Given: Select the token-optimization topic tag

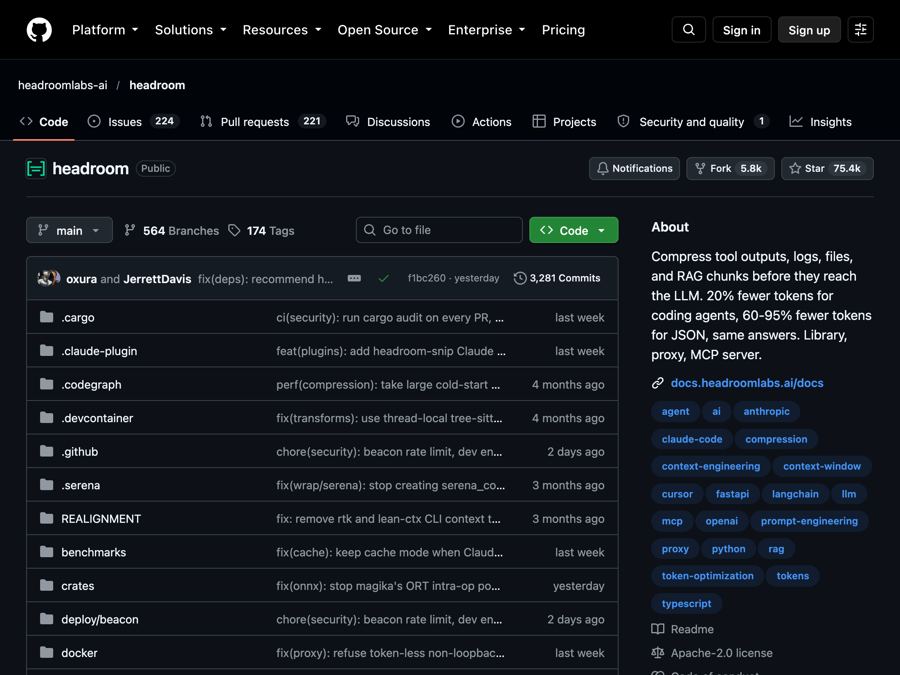Looking at the screenshot, I should [x=707, y=576].
